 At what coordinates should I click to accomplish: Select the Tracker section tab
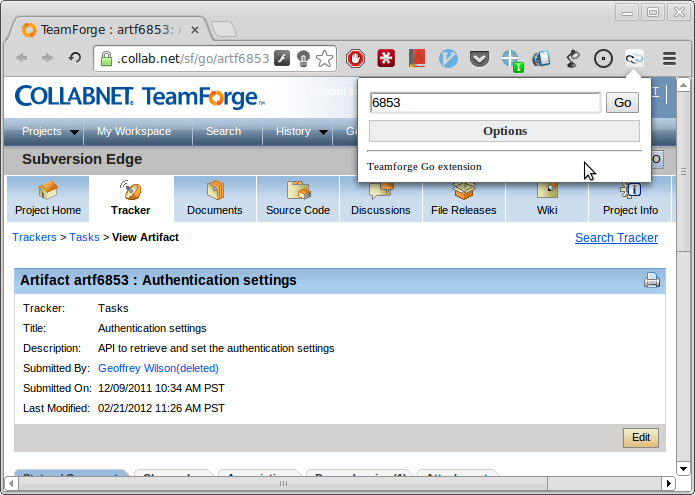(131, 199)
